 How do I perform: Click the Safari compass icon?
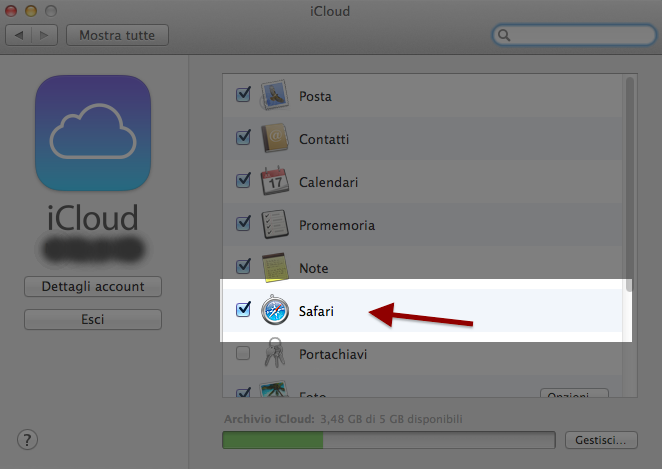275,310
